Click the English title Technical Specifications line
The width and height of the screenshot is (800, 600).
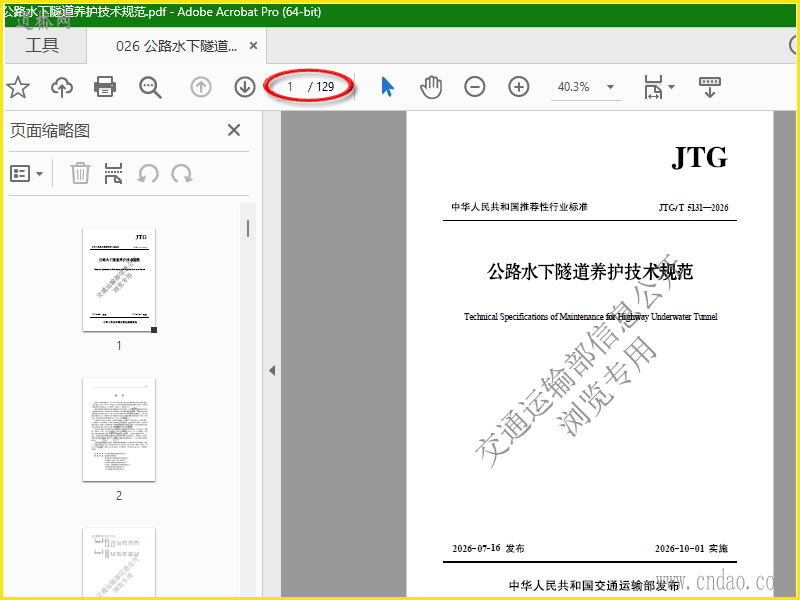coord(590,316)
